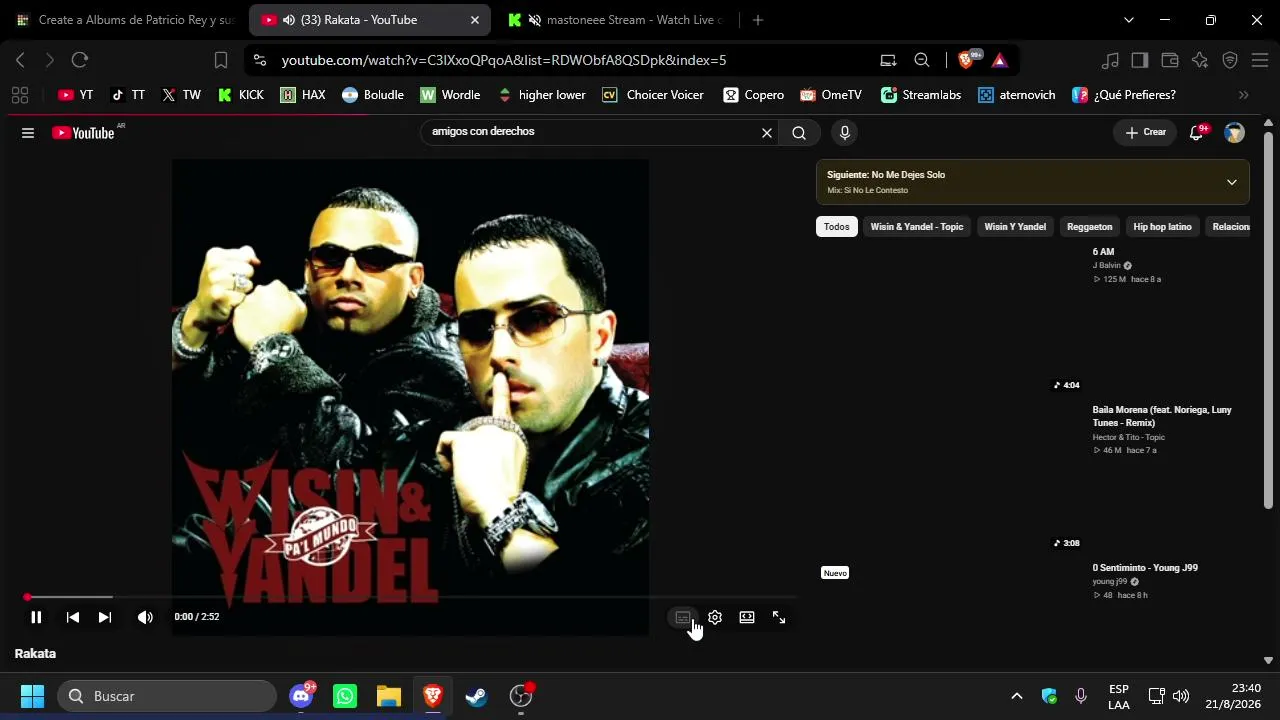Click the video progress bar
Viewport: 1280px width, 720px height.
(x=411, y=597)
